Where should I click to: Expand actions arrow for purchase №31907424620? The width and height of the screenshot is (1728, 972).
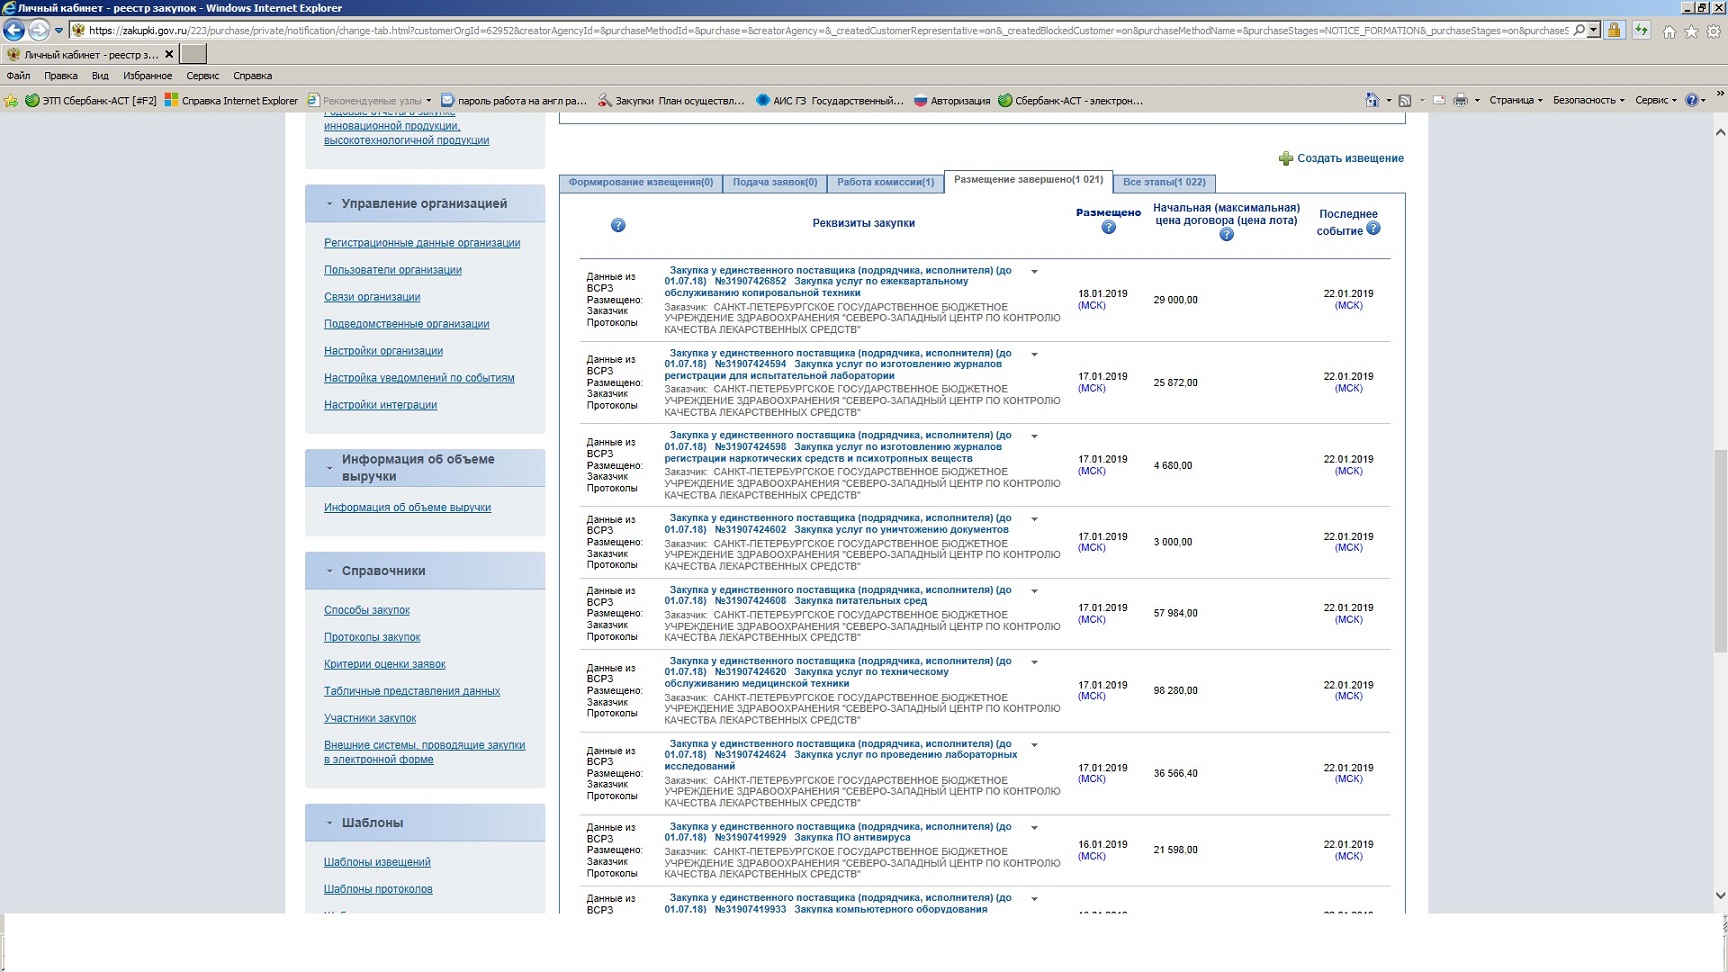1035,662
